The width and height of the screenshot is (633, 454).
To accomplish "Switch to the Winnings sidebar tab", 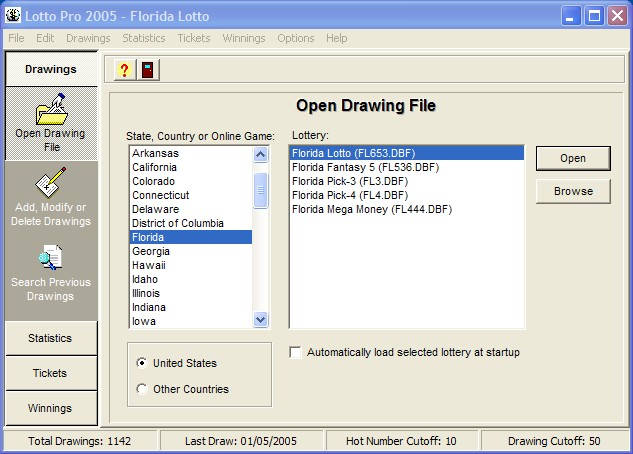I will (x=51, y=408).
